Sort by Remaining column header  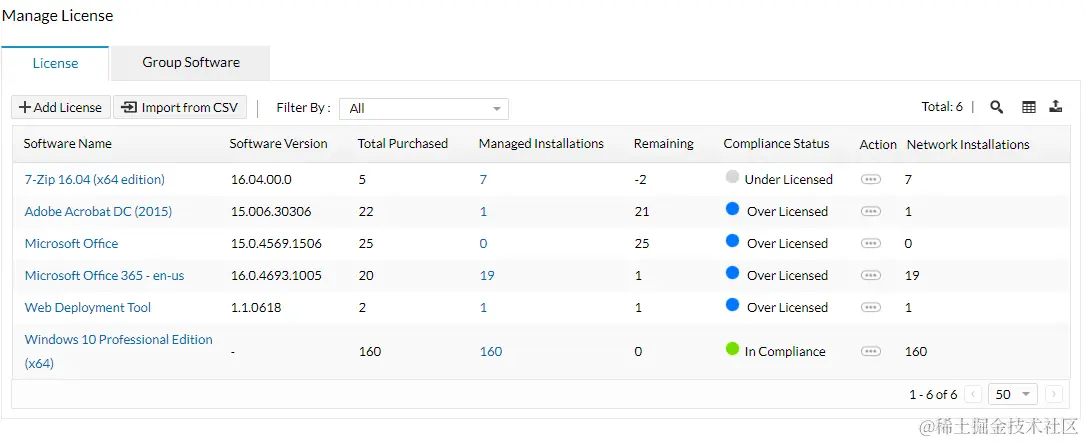[664, 144]
